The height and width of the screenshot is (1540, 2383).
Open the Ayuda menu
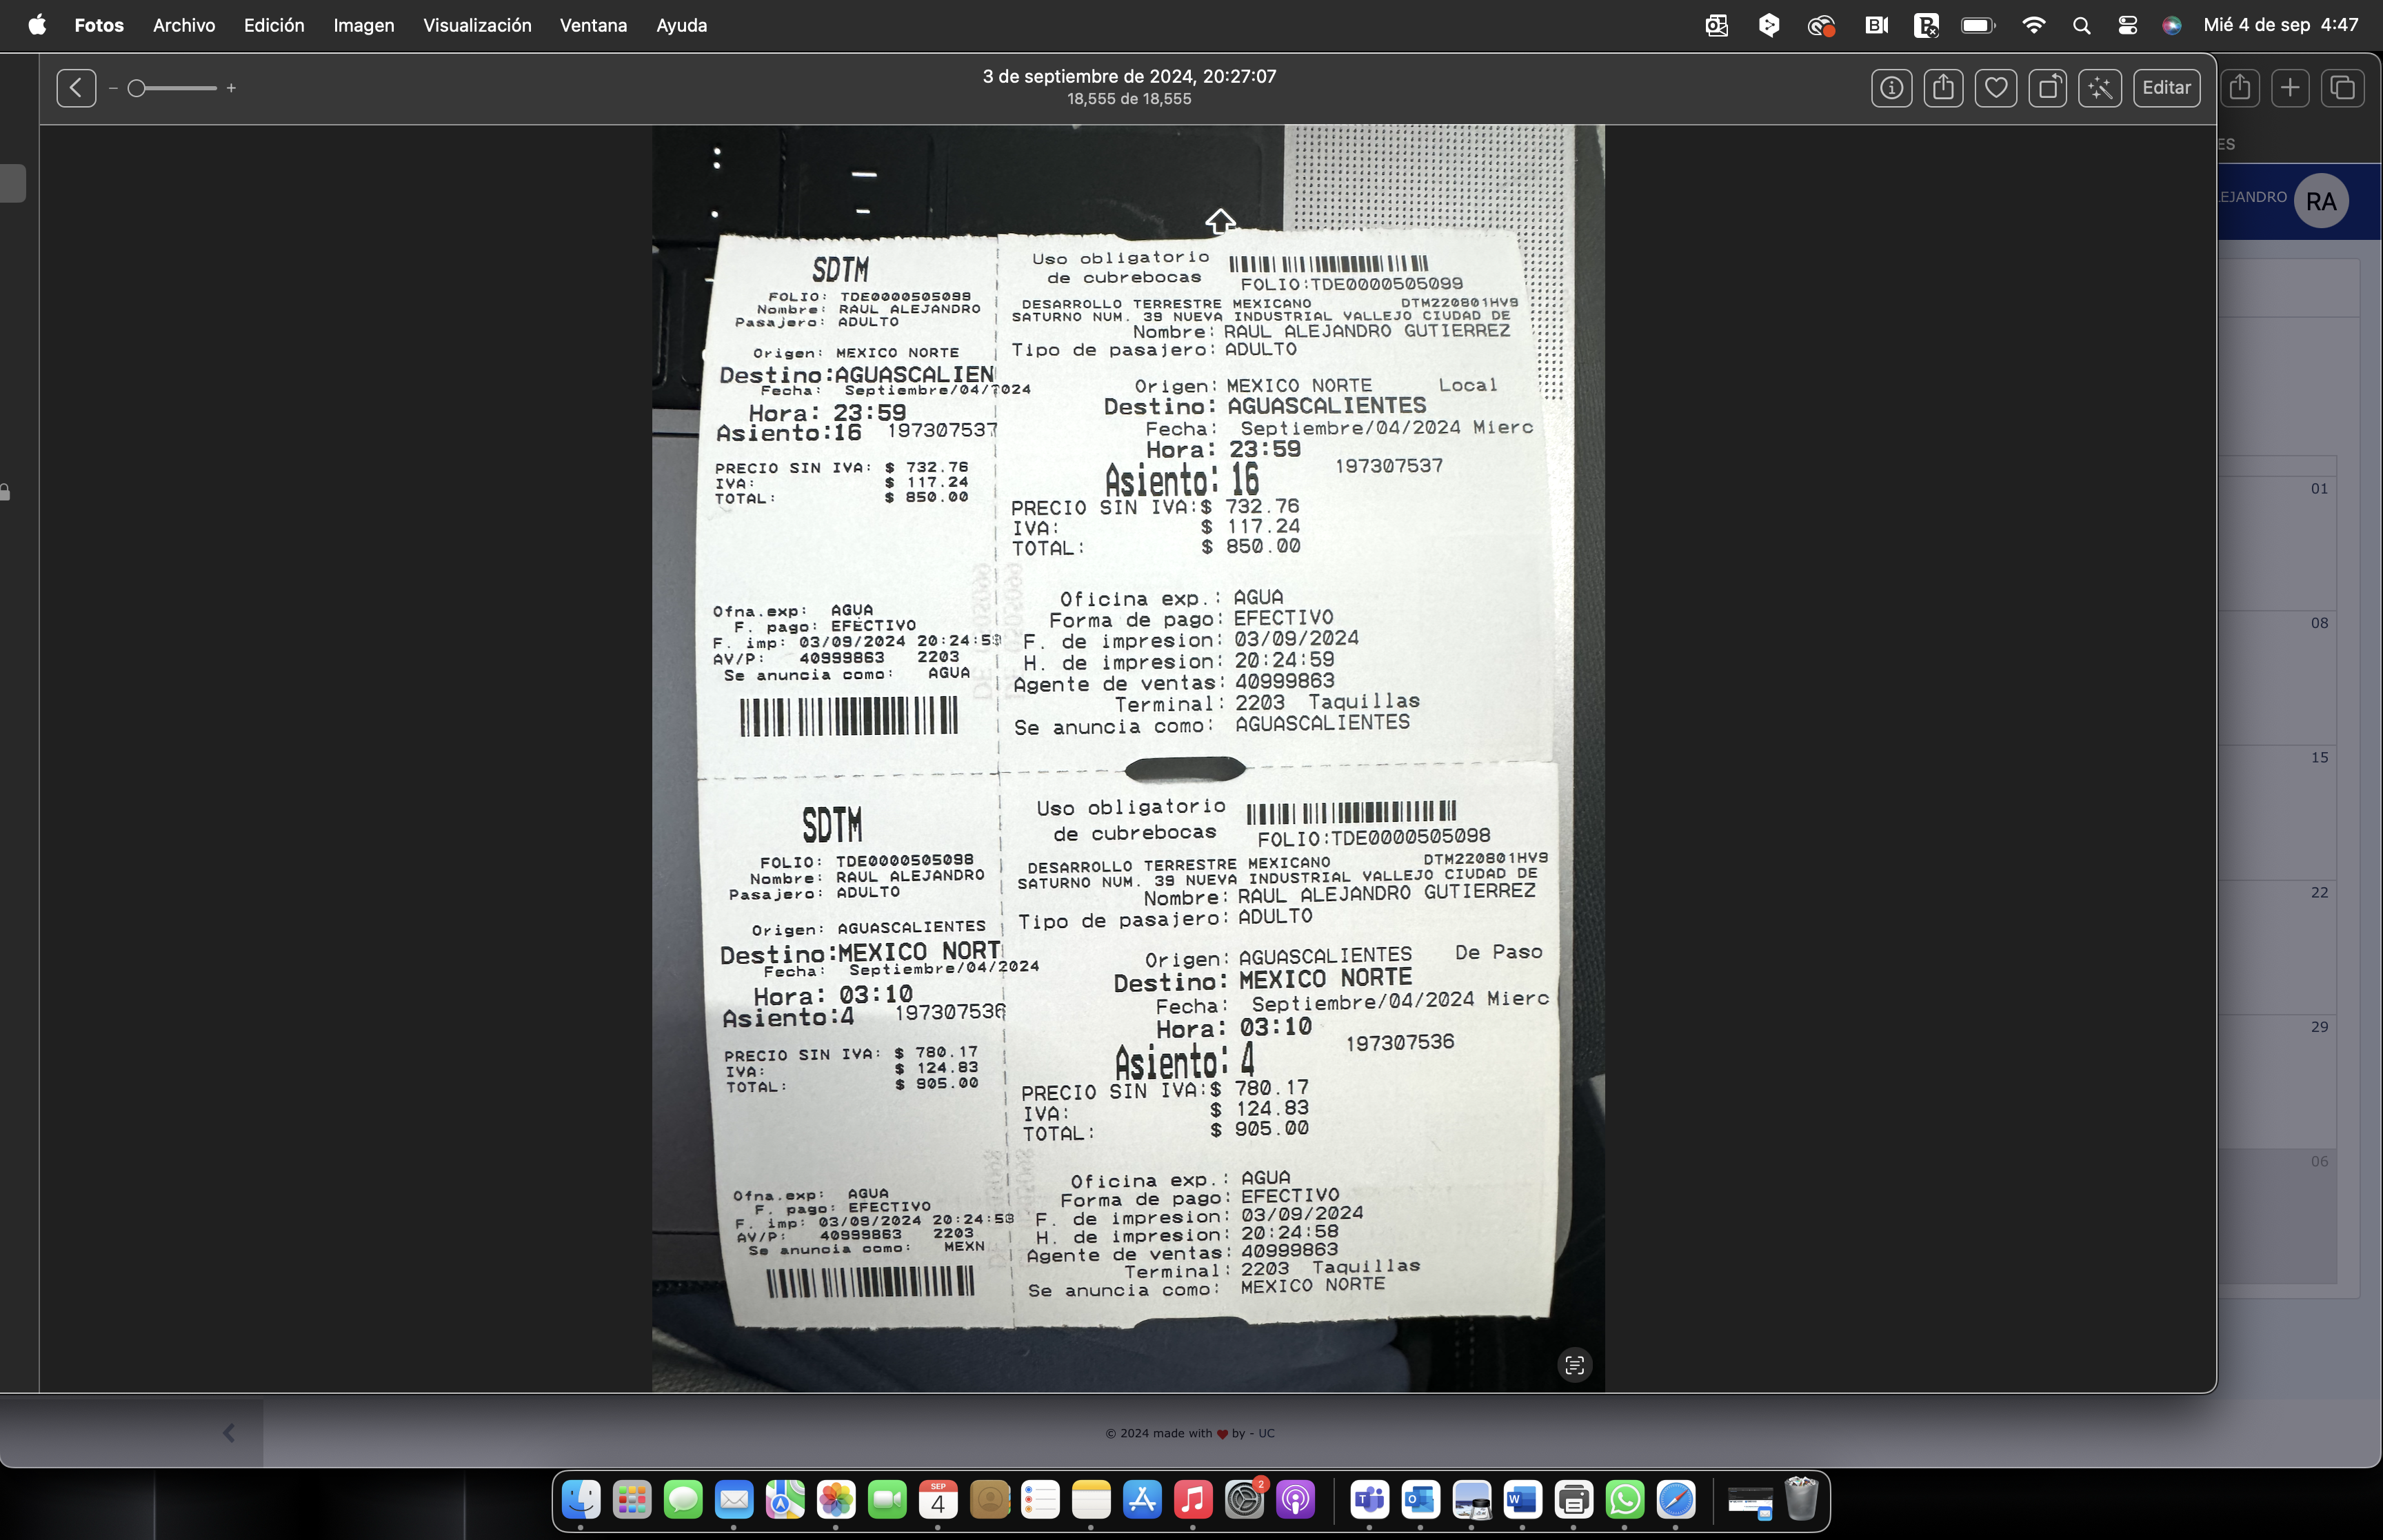[681, 25]
